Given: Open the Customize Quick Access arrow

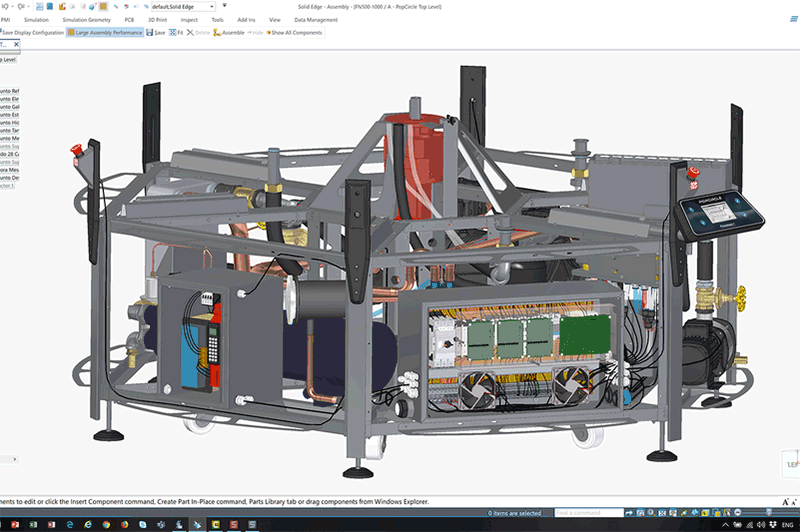Looking at the screenshot, I should (224, 6).
